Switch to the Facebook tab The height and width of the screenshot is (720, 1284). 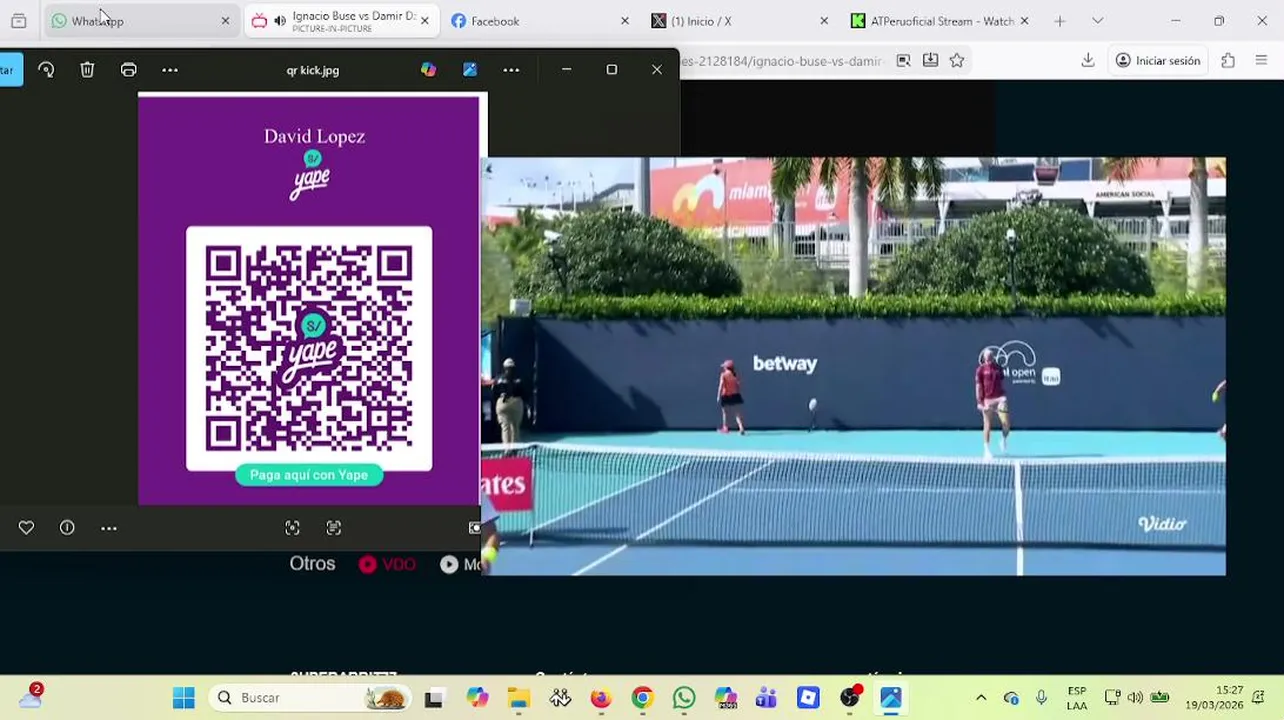point(540,21)
